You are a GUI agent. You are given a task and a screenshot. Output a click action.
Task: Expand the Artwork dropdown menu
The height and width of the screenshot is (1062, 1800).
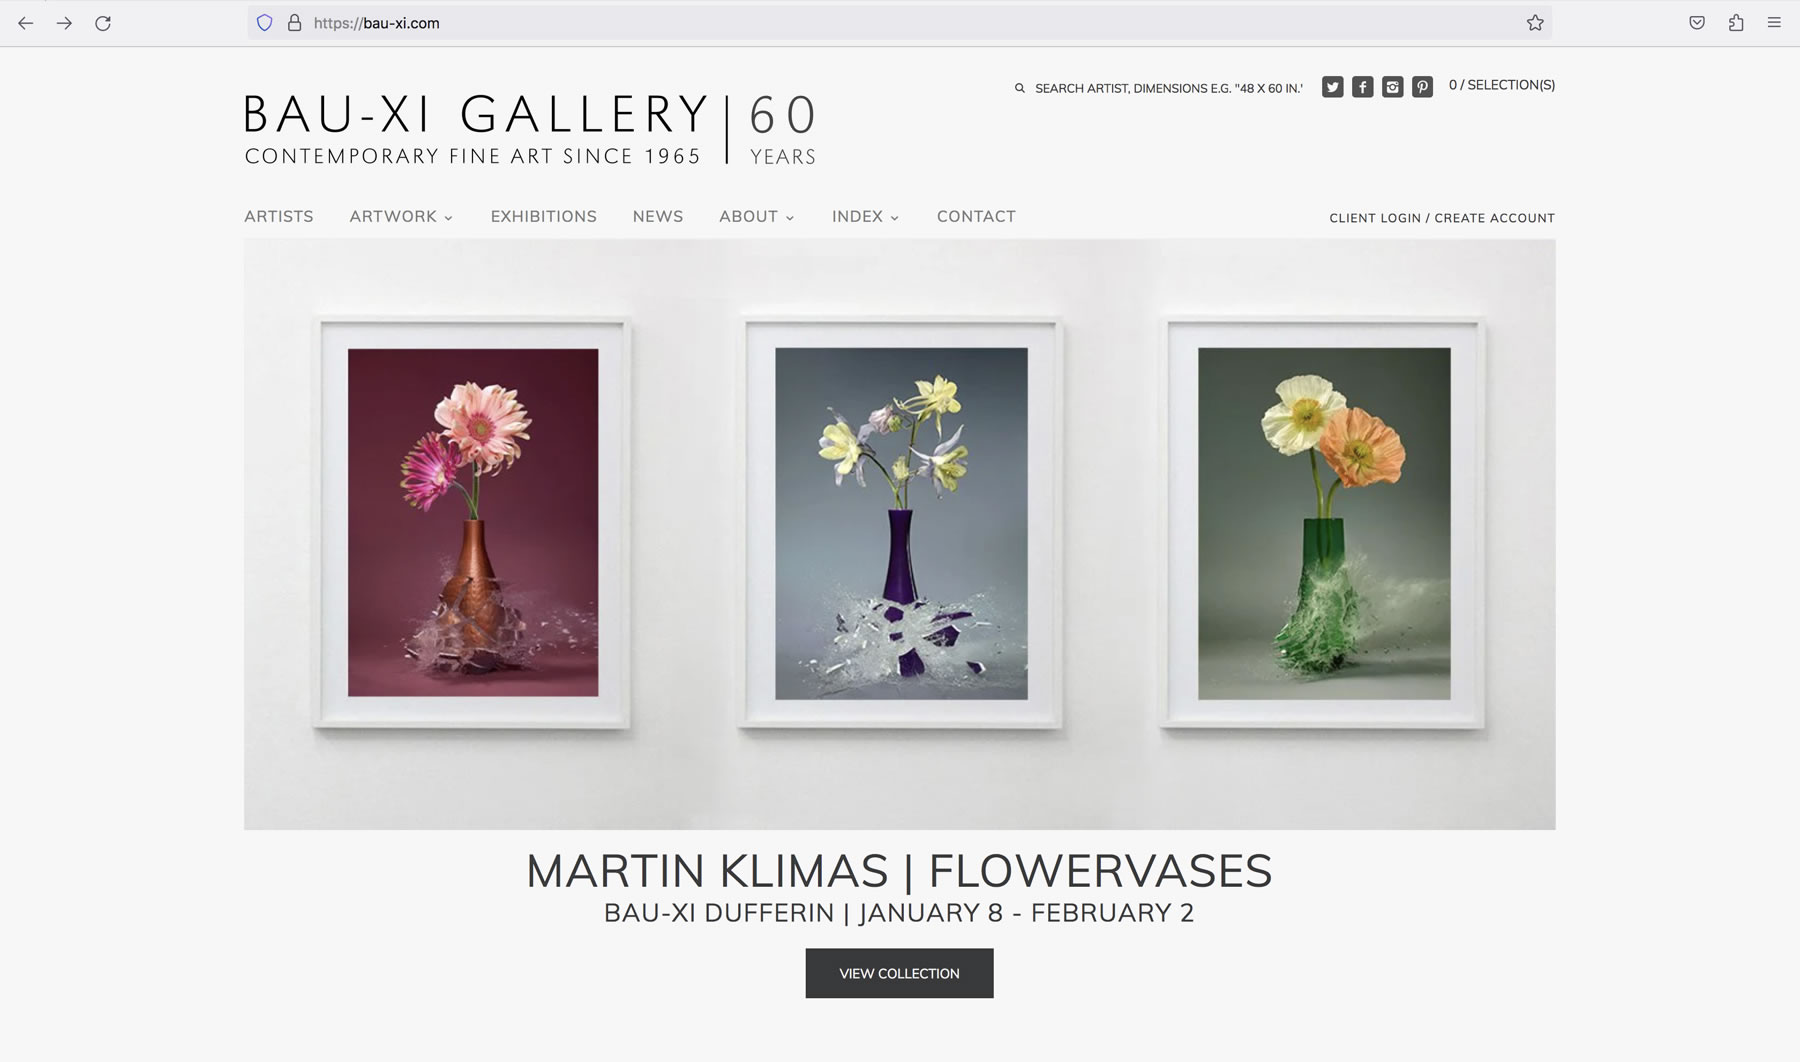tap(401, 216)
